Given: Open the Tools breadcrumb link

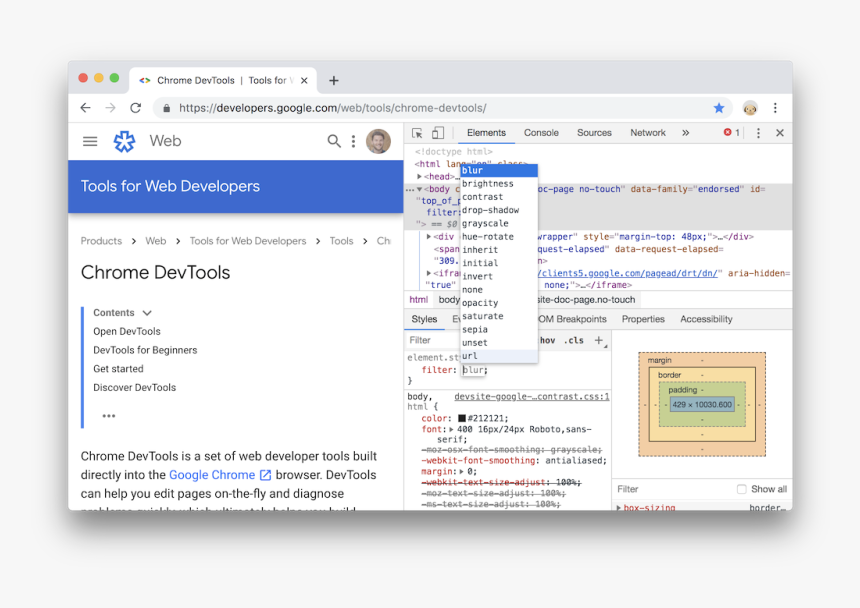Looking at the screenshot, I should click(341, 241).
